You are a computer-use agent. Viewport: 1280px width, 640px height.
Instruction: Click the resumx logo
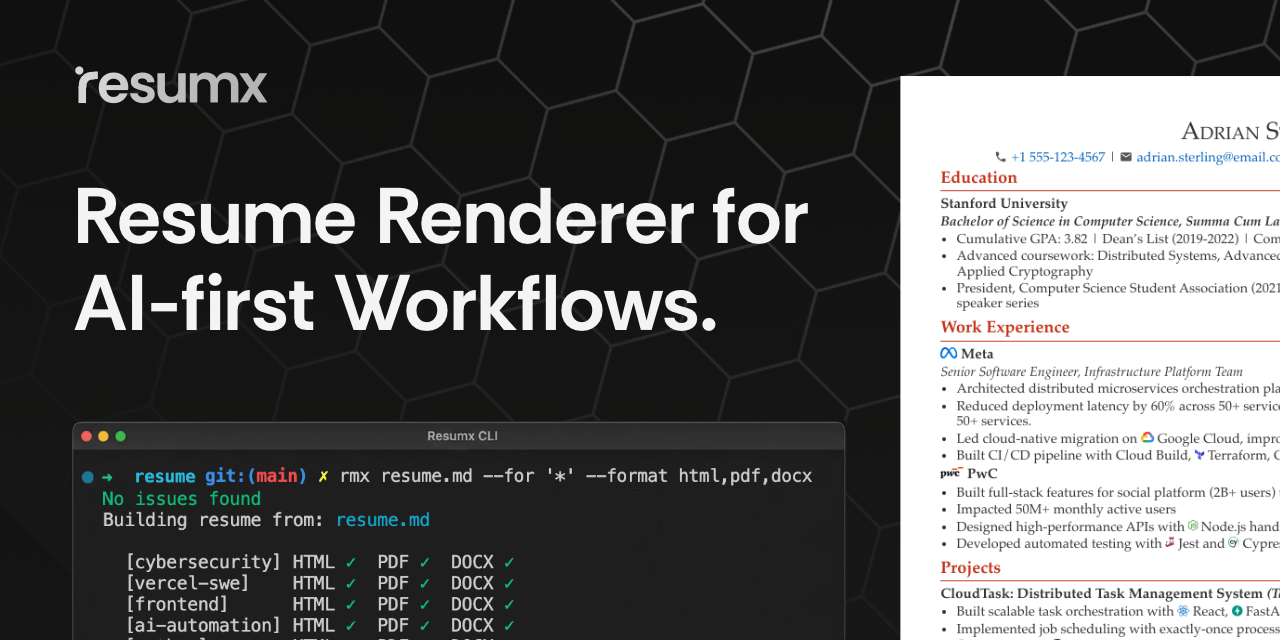(171, 86)
